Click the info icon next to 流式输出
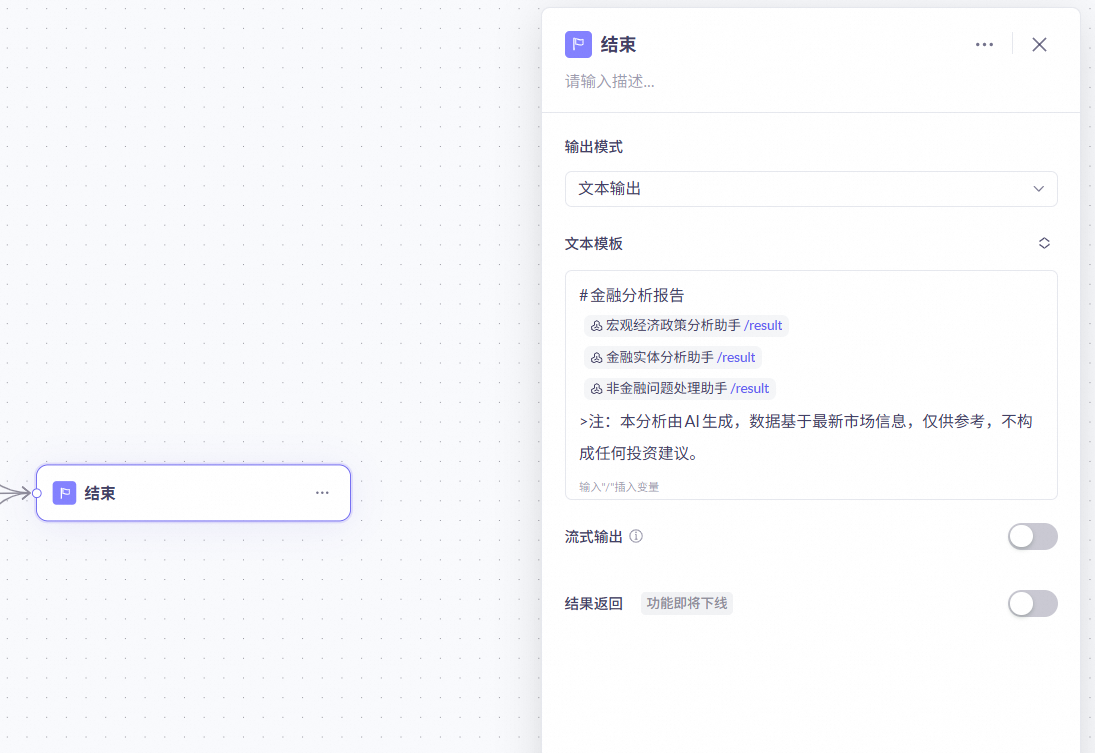The image size is (1095, 753). tap(635, 536)
